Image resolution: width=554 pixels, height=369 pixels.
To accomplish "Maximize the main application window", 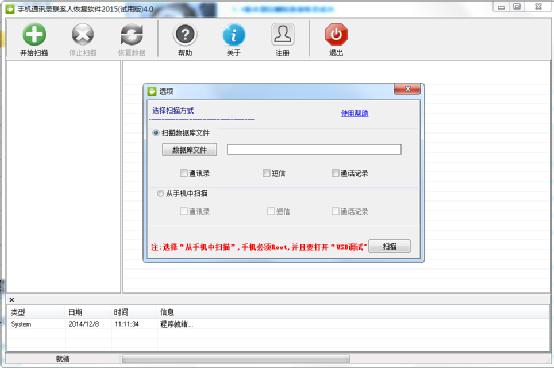I will point(517,6).
